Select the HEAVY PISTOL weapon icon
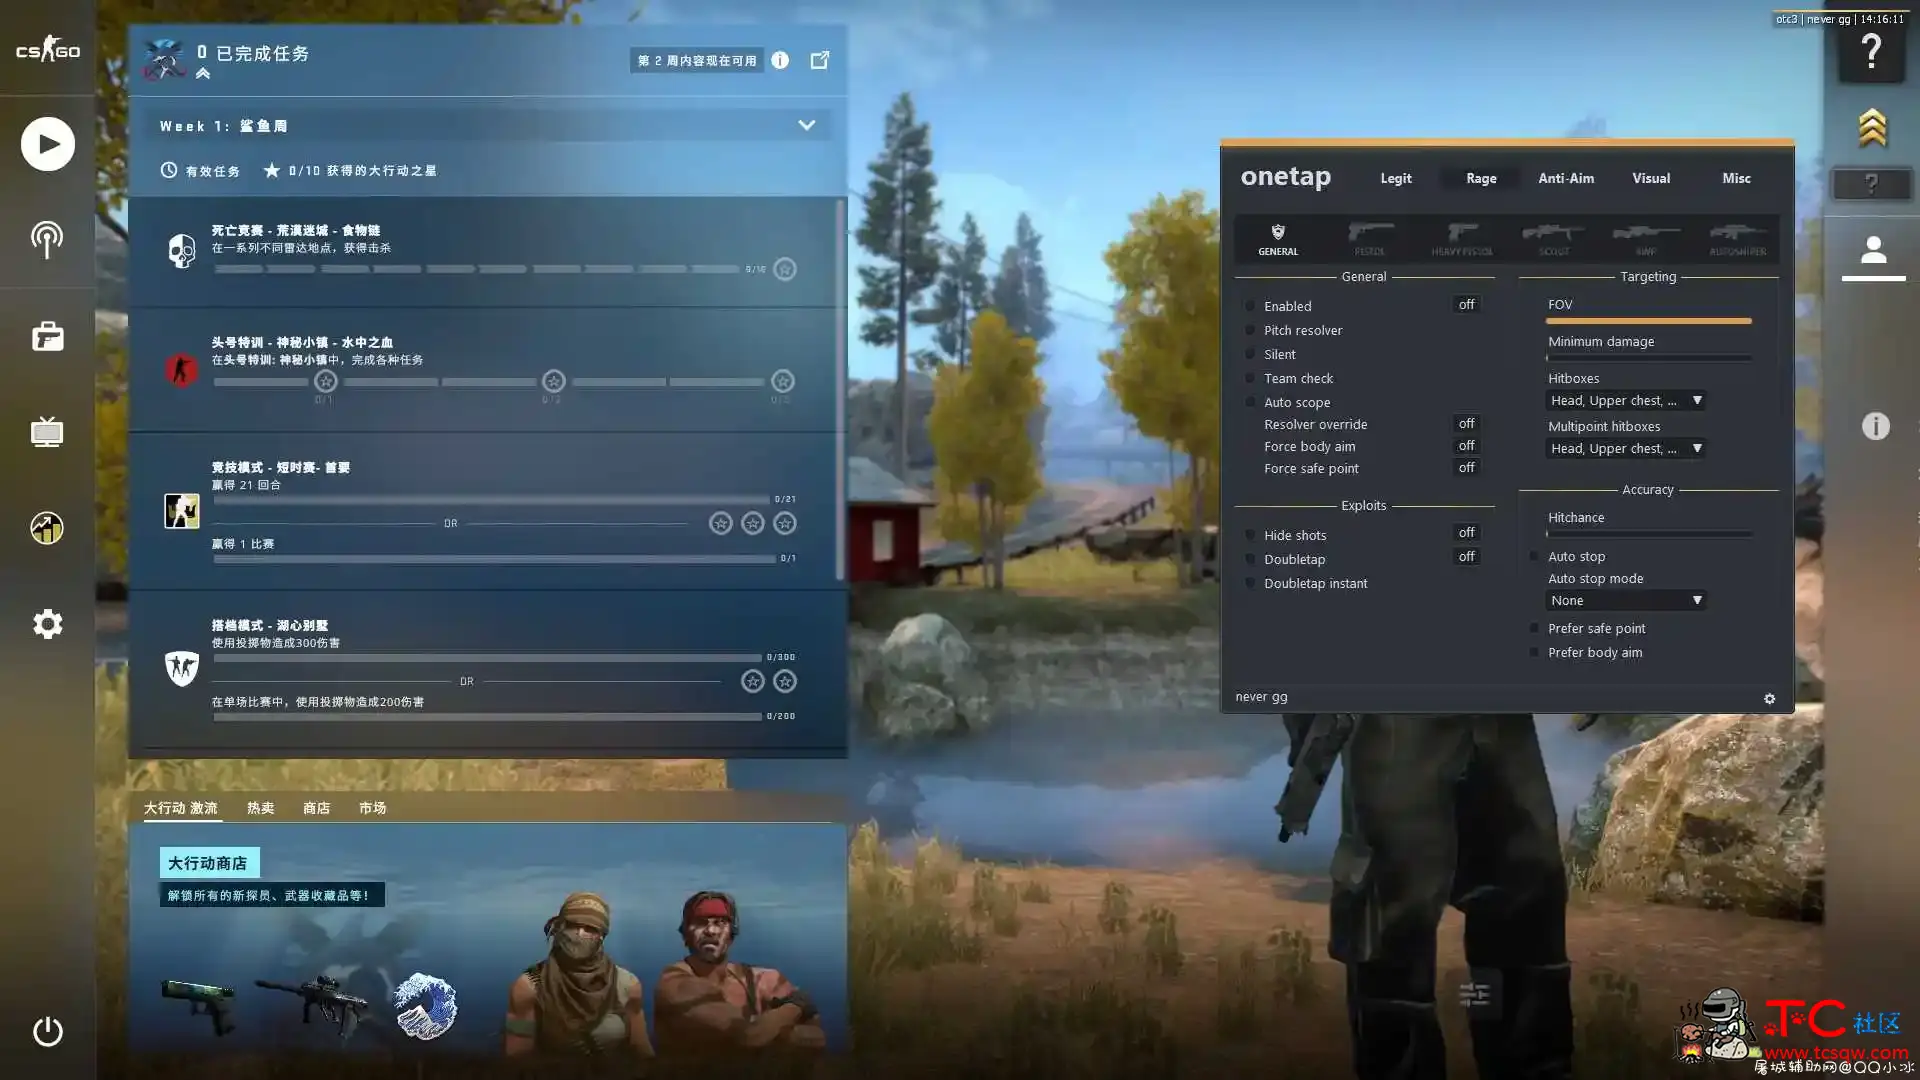1920x1080 pixels. [x=1461, y=237]
